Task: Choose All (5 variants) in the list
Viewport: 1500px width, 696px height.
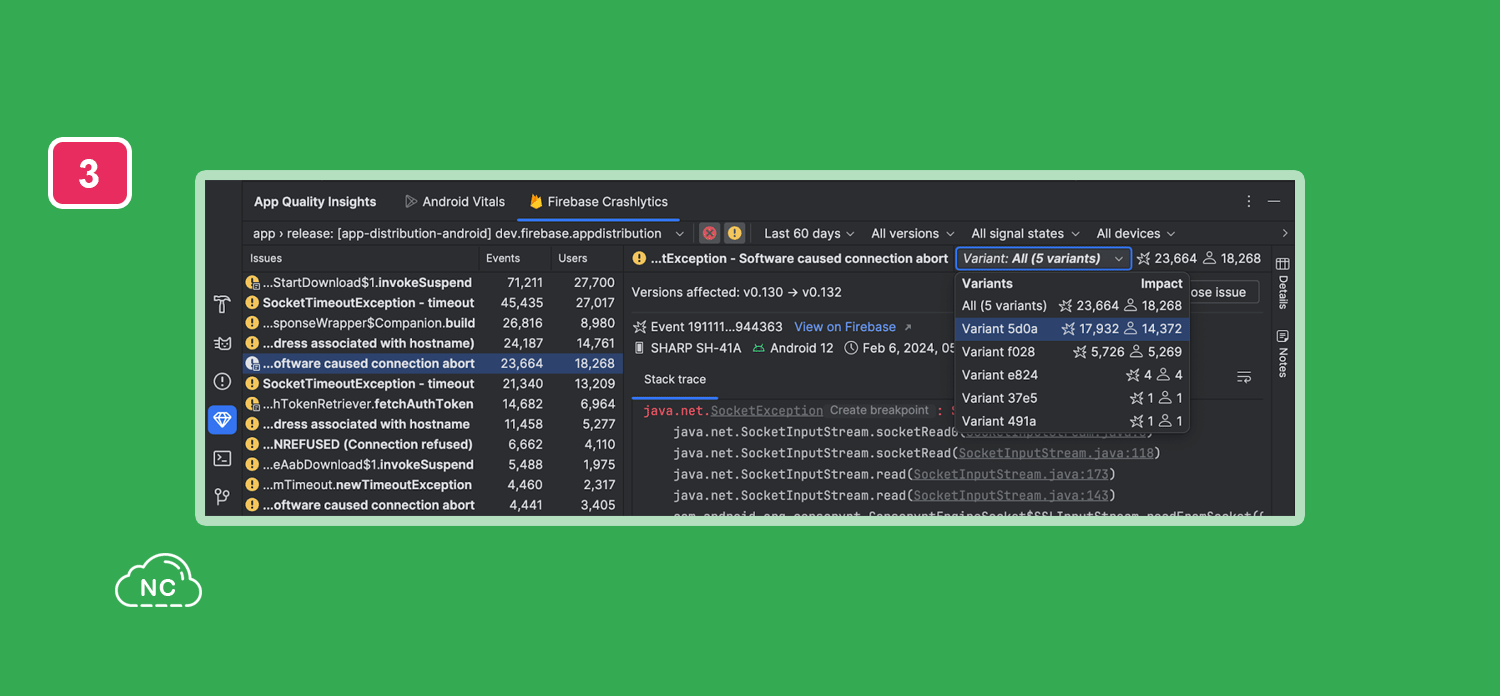Action: [1072, 305]
